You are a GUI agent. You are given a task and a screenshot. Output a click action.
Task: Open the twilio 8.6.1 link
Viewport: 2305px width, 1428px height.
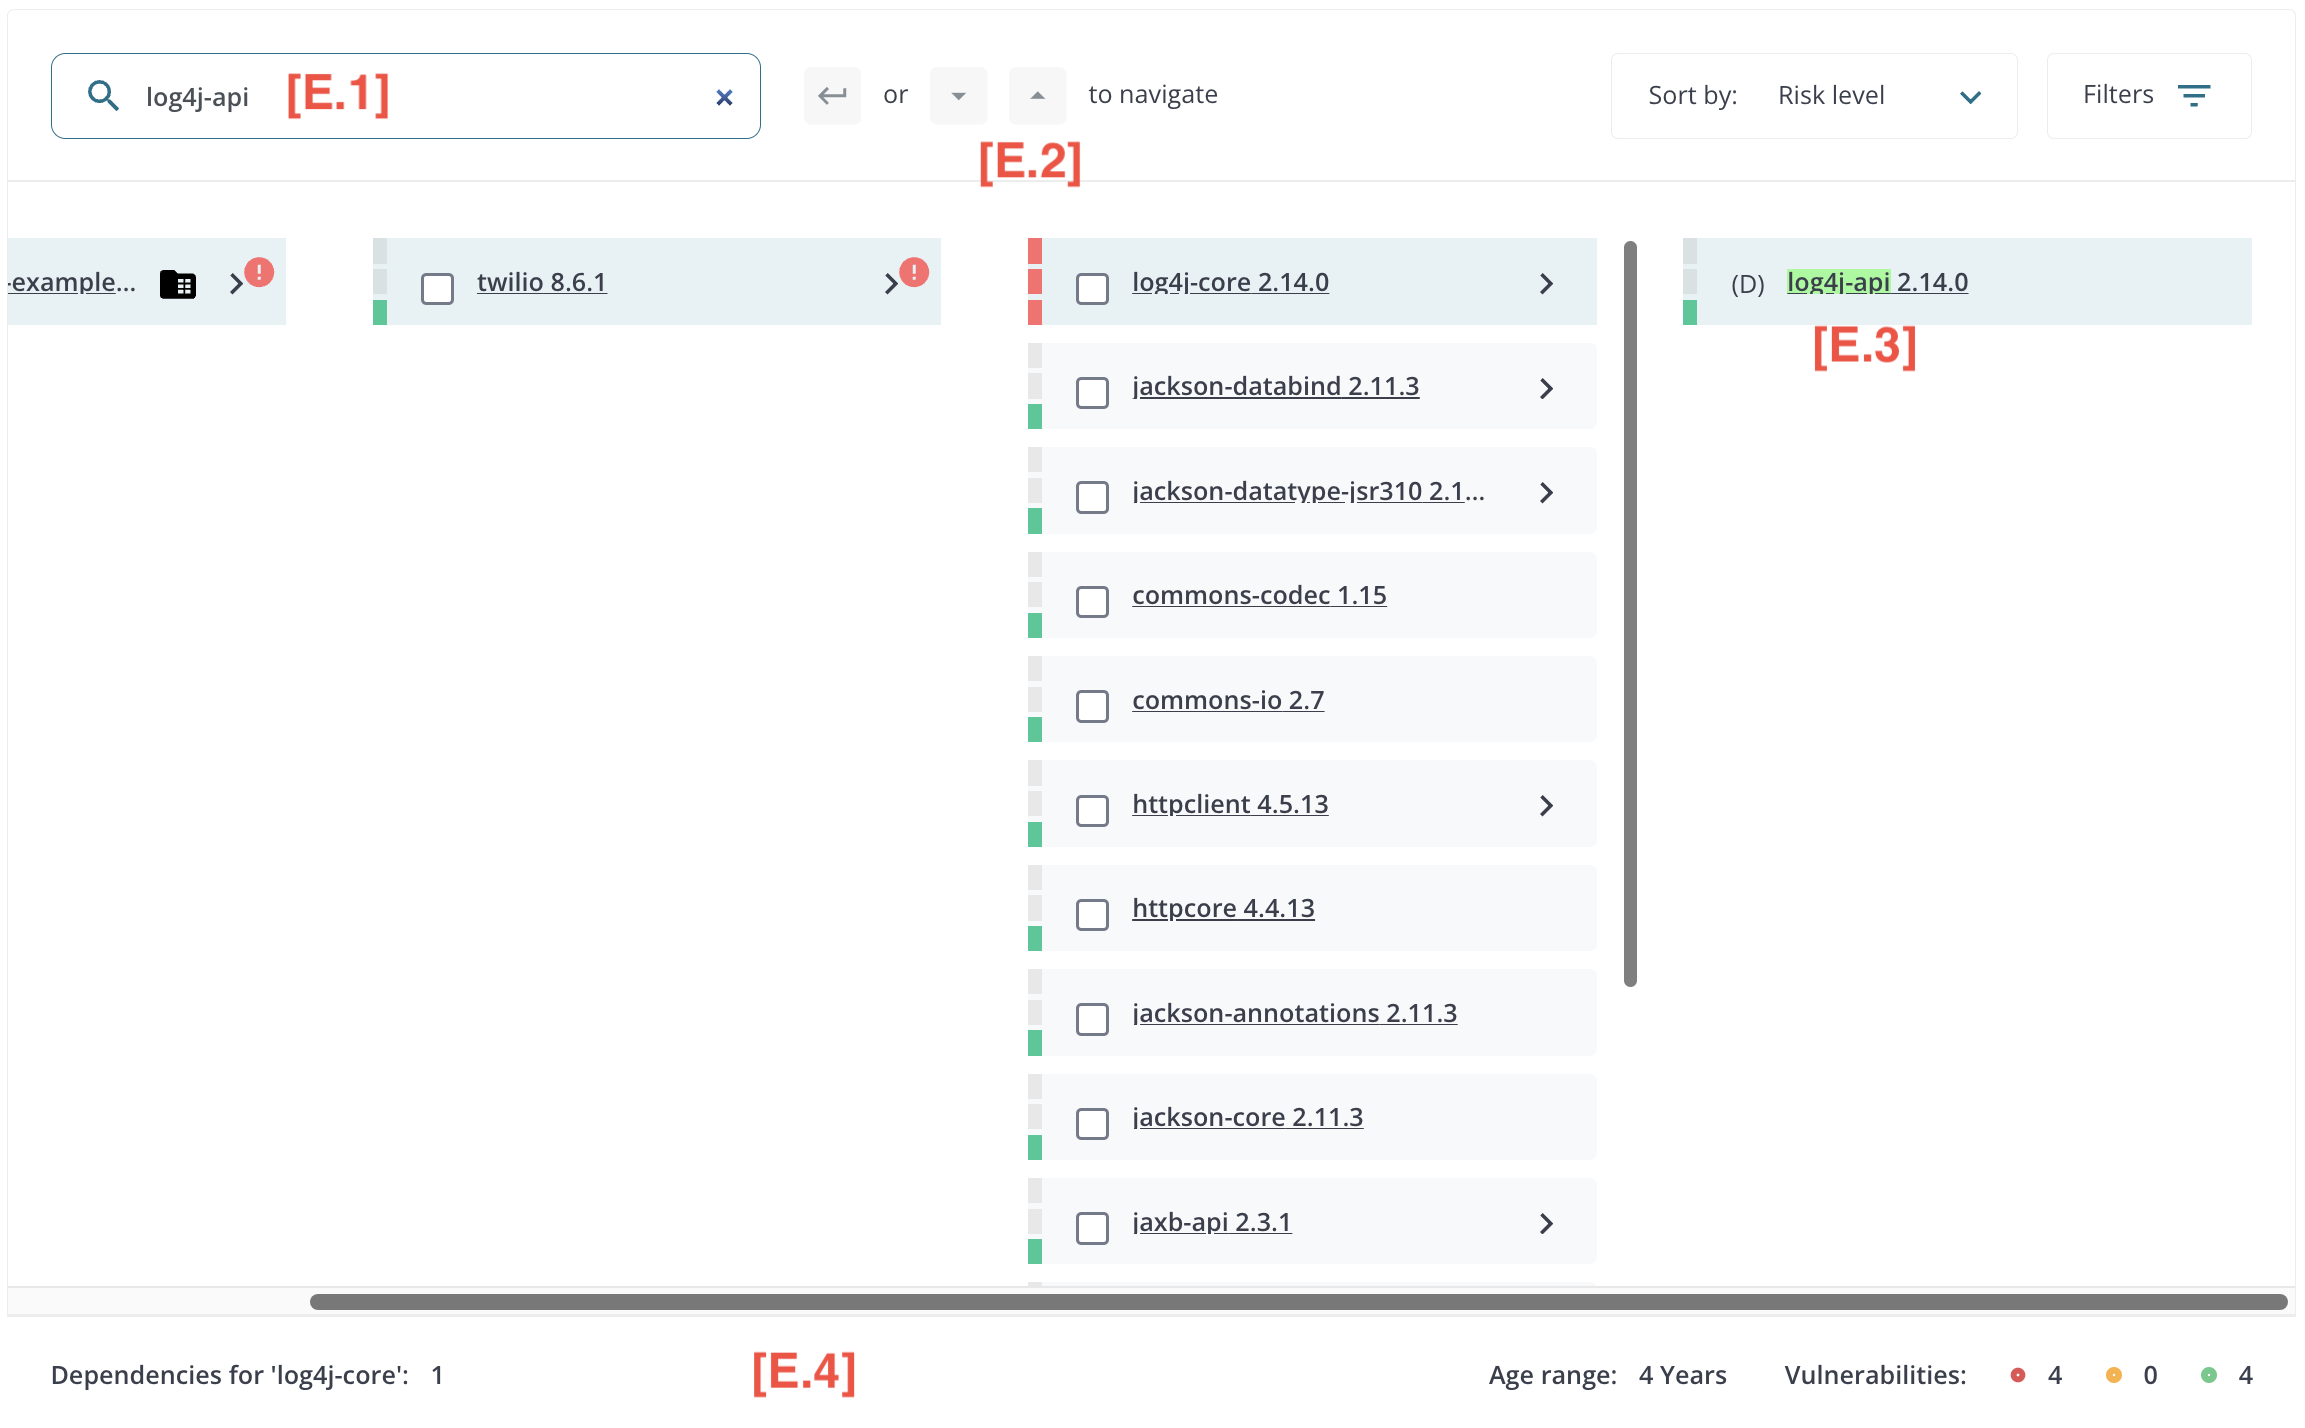(x=541, y=283)
